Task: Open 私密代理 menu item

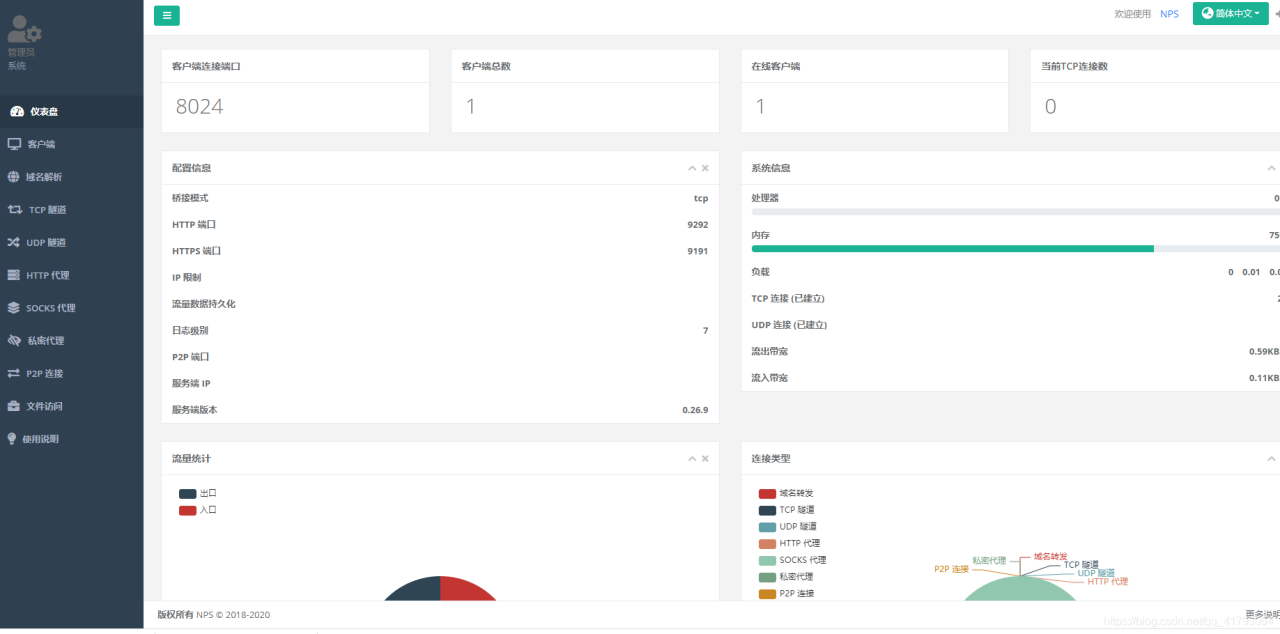Action: pyautogui.click(x=72, y=341)
